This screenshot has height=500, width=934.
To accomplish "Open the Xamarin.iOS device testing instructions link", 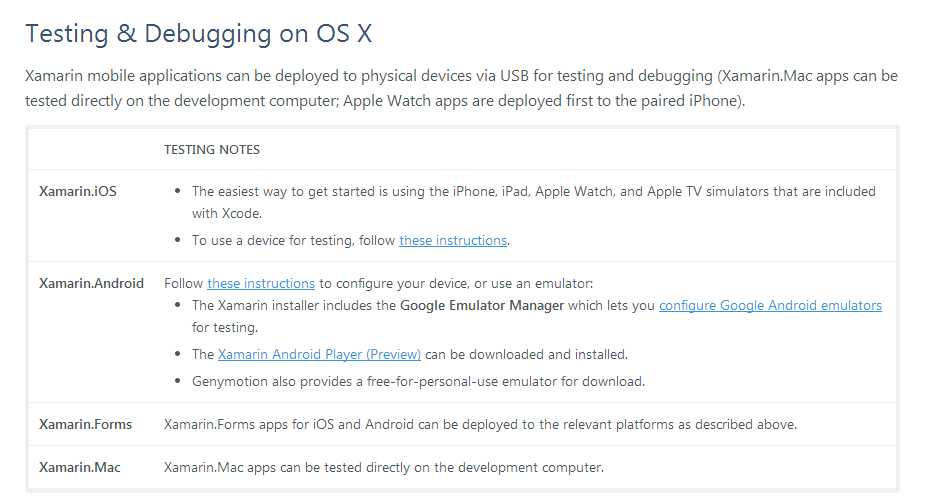I will click(453, 240).
